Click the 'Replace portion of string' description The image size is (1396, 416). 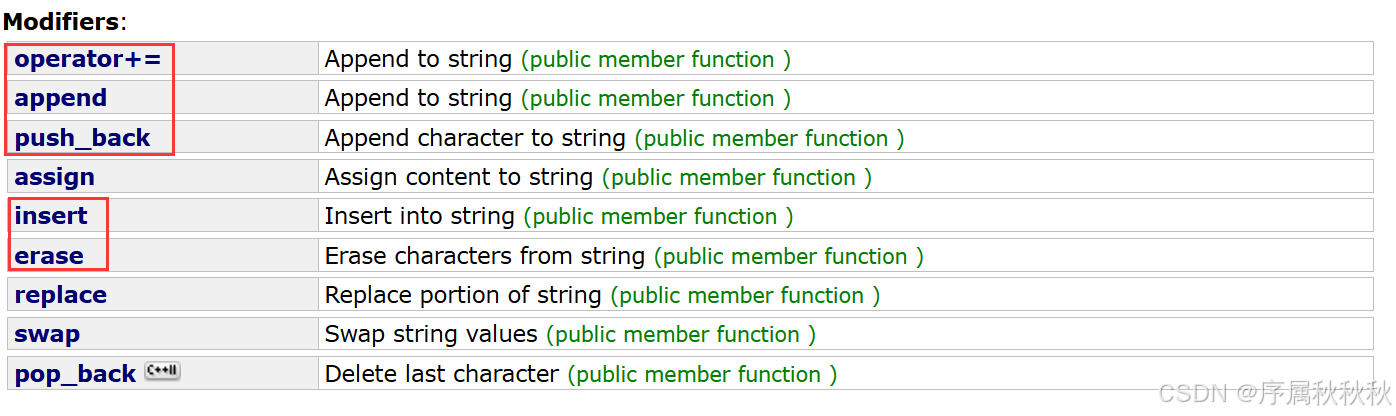(x=463, y=295)
